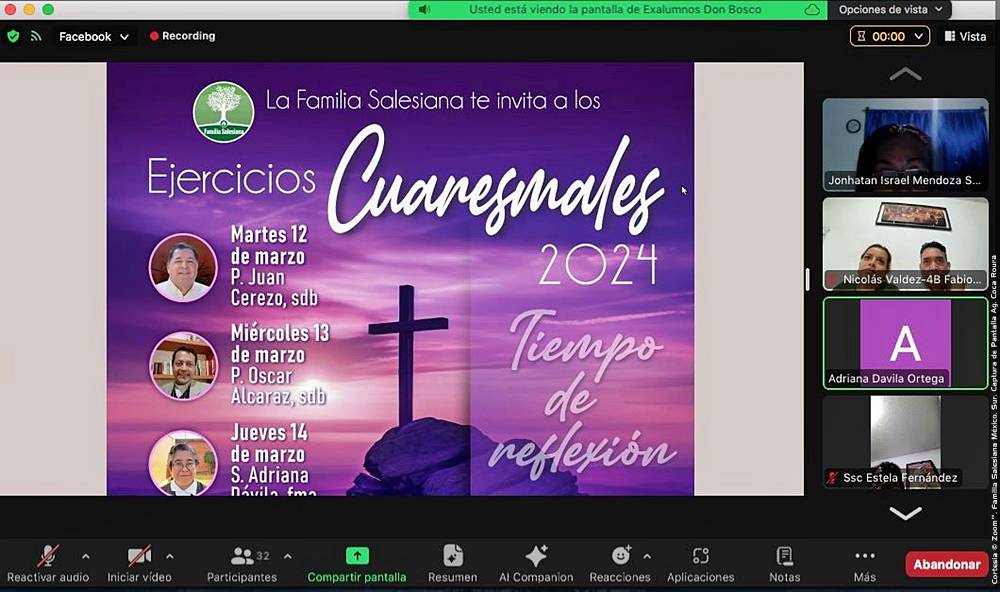This screenshot has height=592, width=1000.
Task: Click the macOS green fullscreen window button
Action: click(48, 9)
